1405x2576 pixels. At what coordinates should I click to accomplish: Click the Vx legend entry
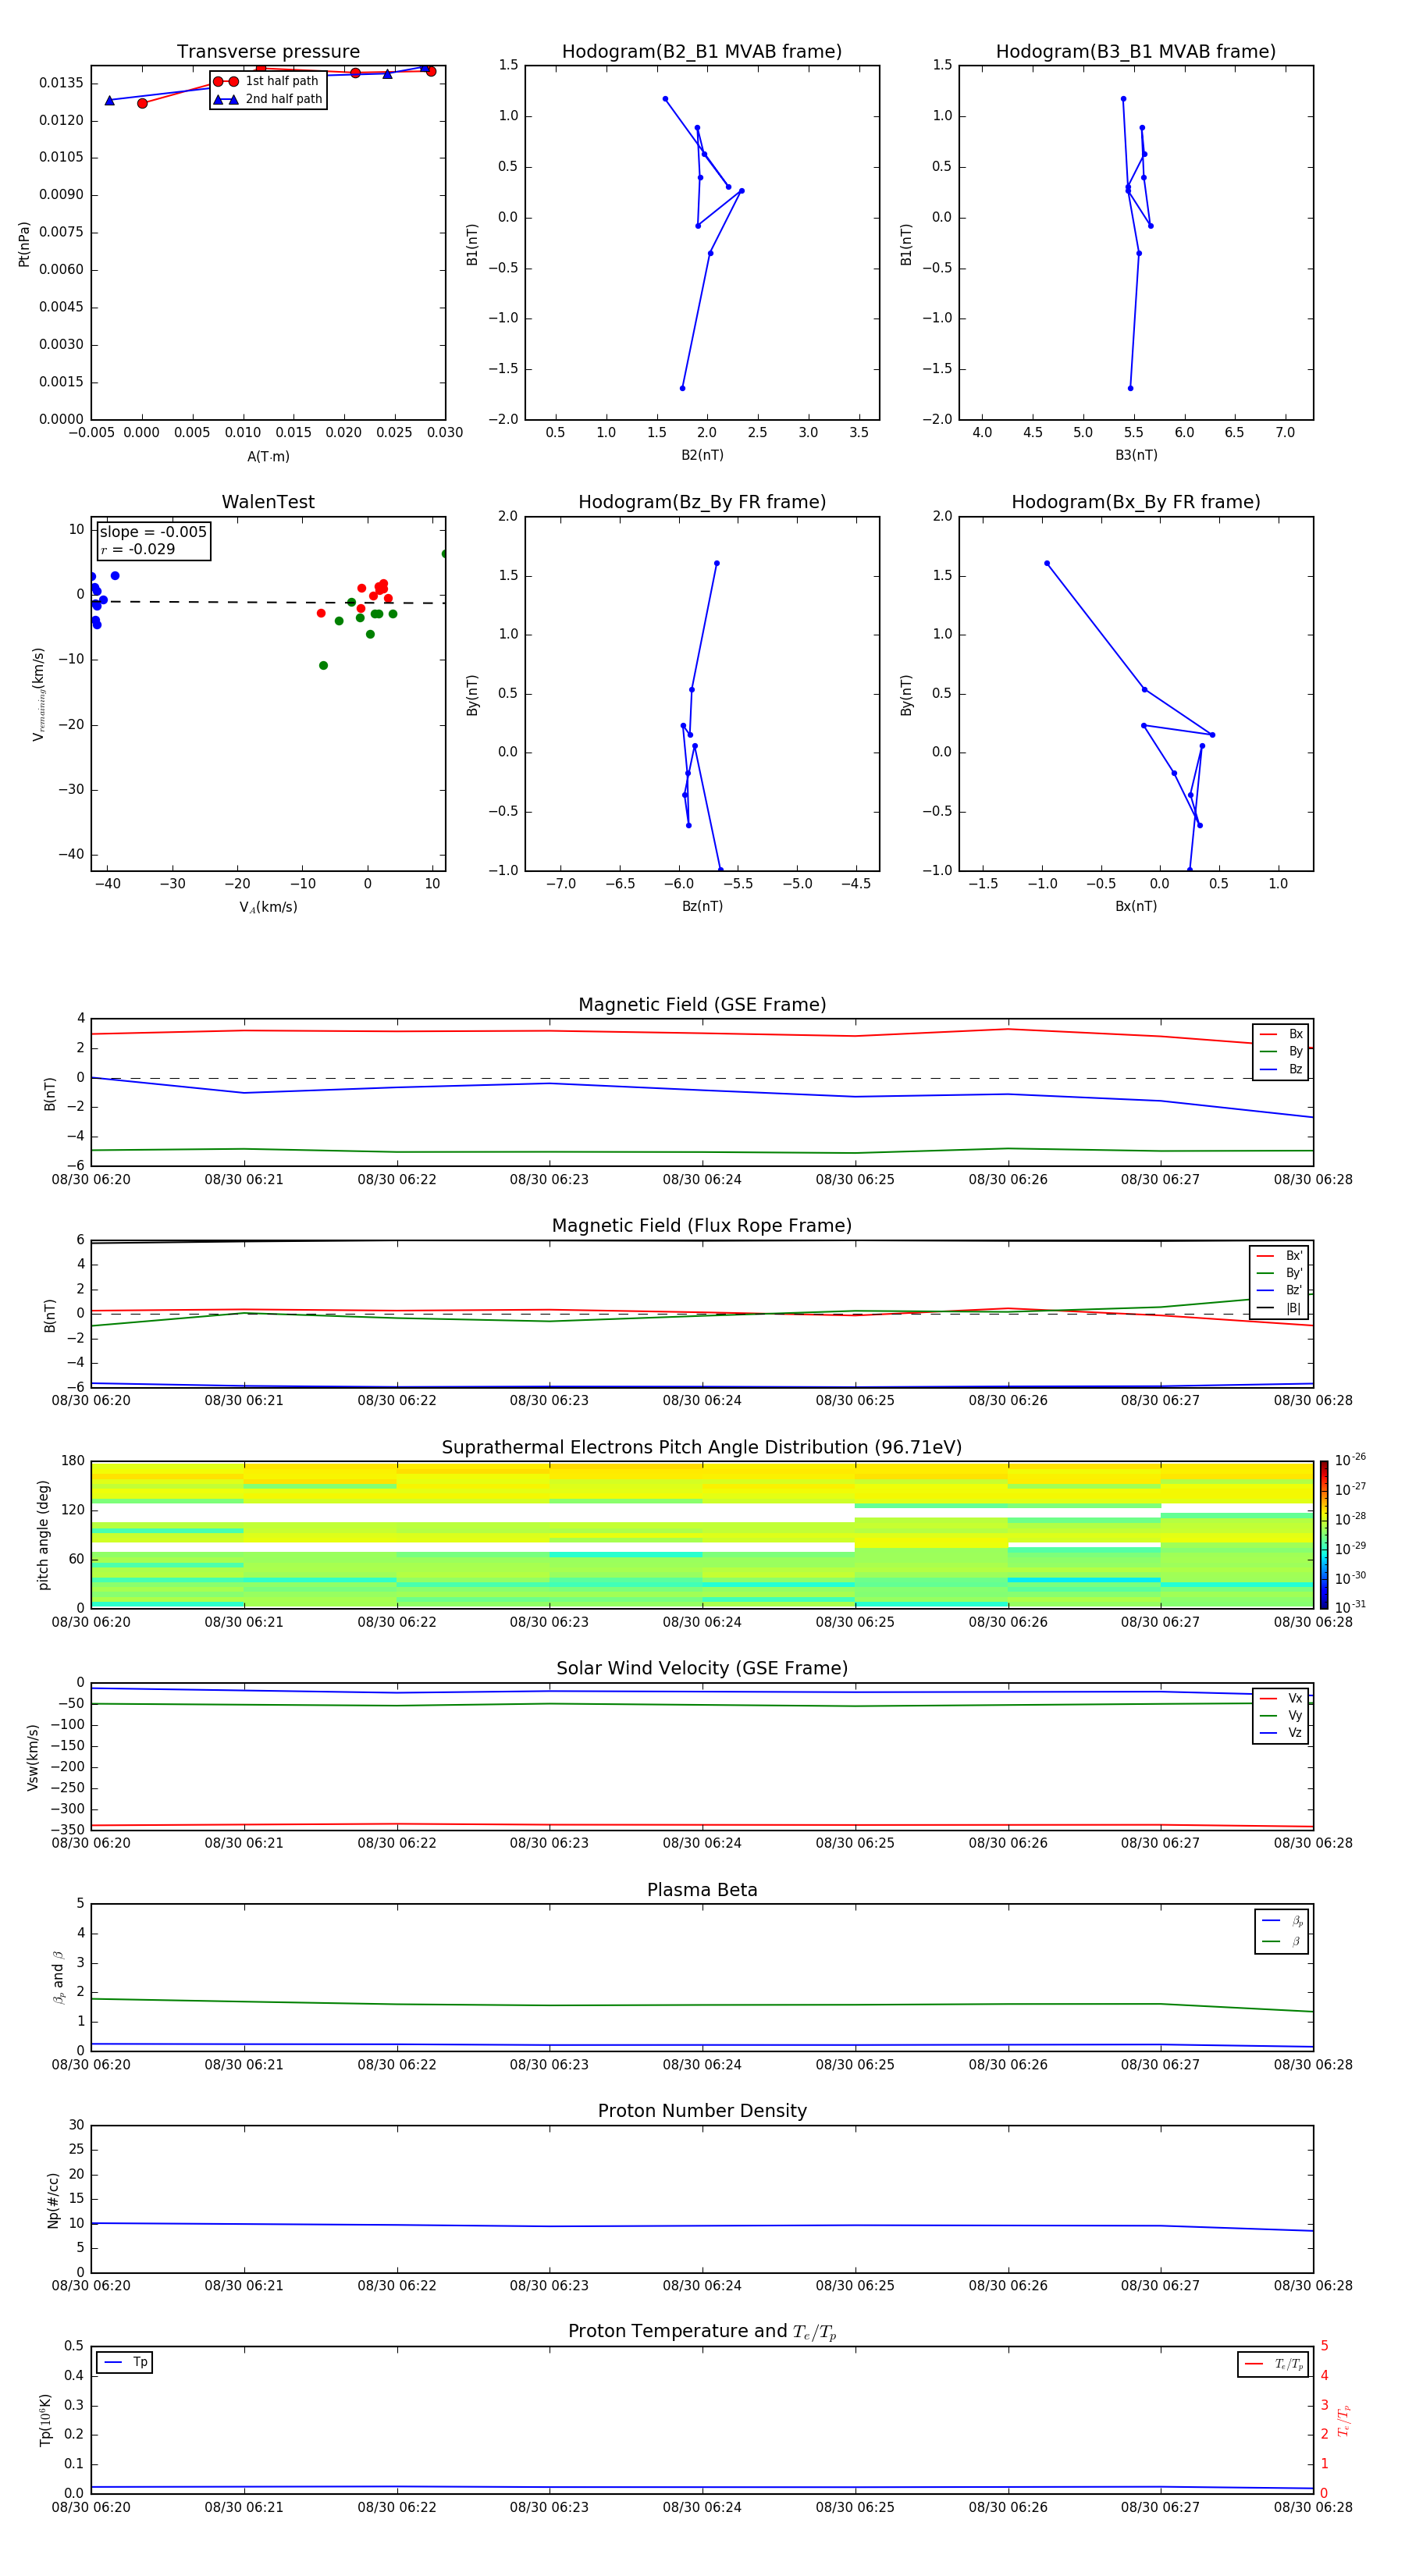click(x=1281, y=1698)
